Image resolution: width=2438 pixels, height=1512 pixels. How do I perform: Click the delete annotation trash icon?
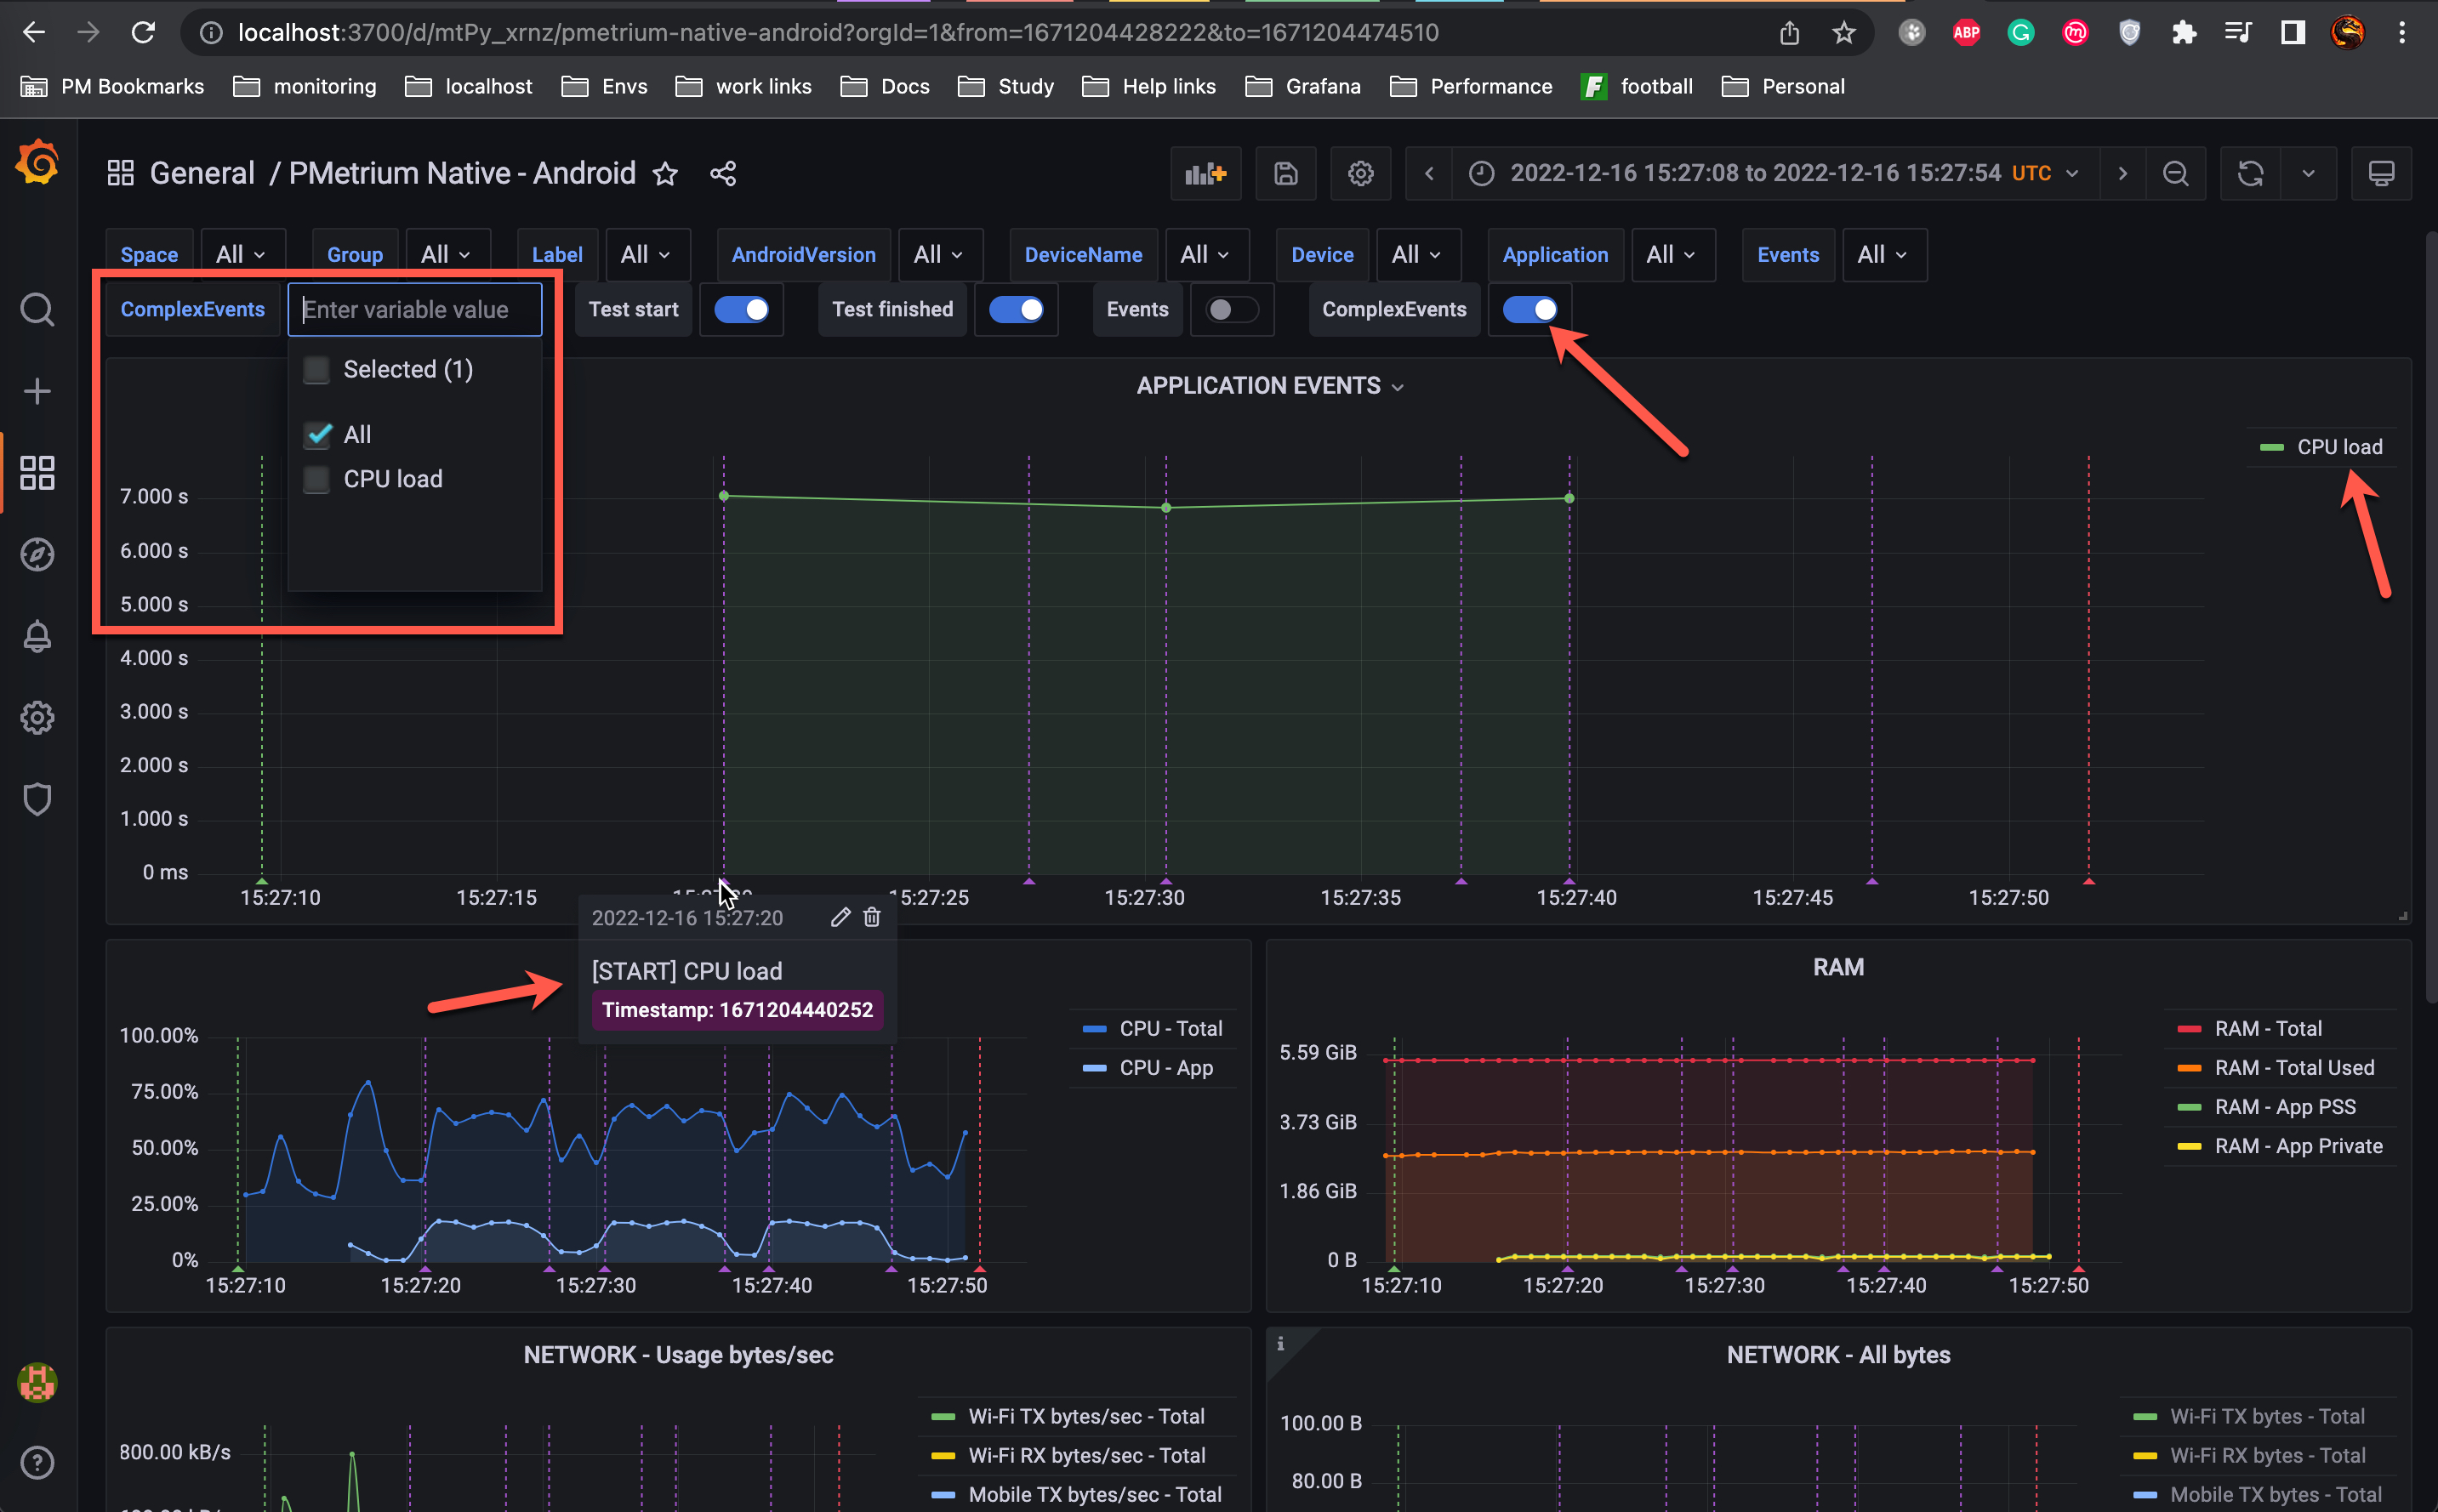pos(872,917)
